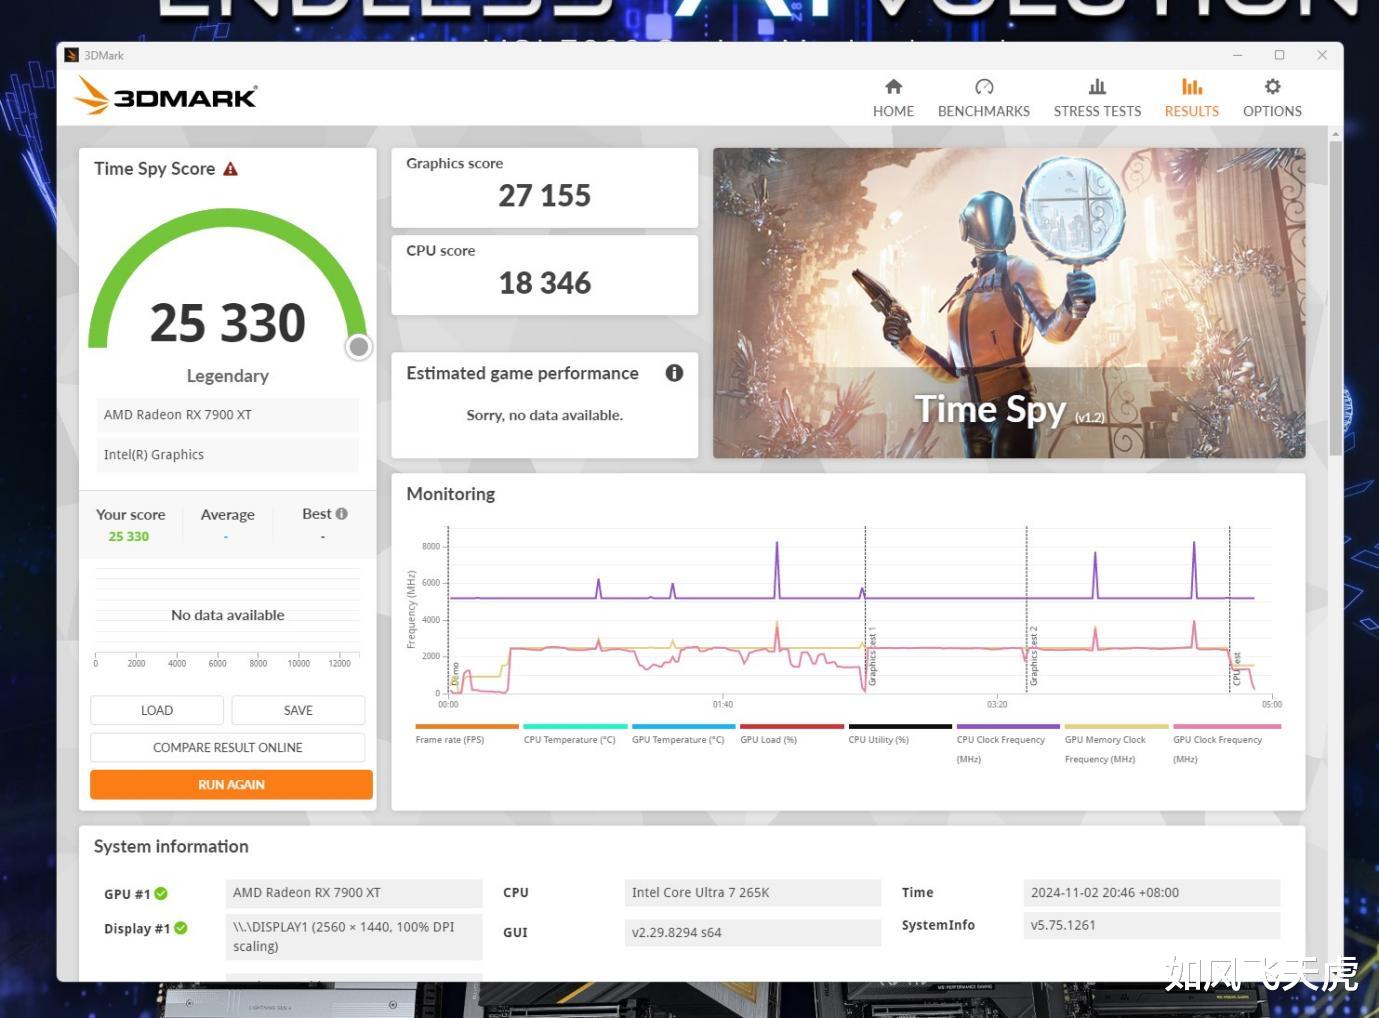Click the Graphics score value 27 155
This screenshot has height=1018, width=1379.
pyautogui.click(x=545, y=196)
